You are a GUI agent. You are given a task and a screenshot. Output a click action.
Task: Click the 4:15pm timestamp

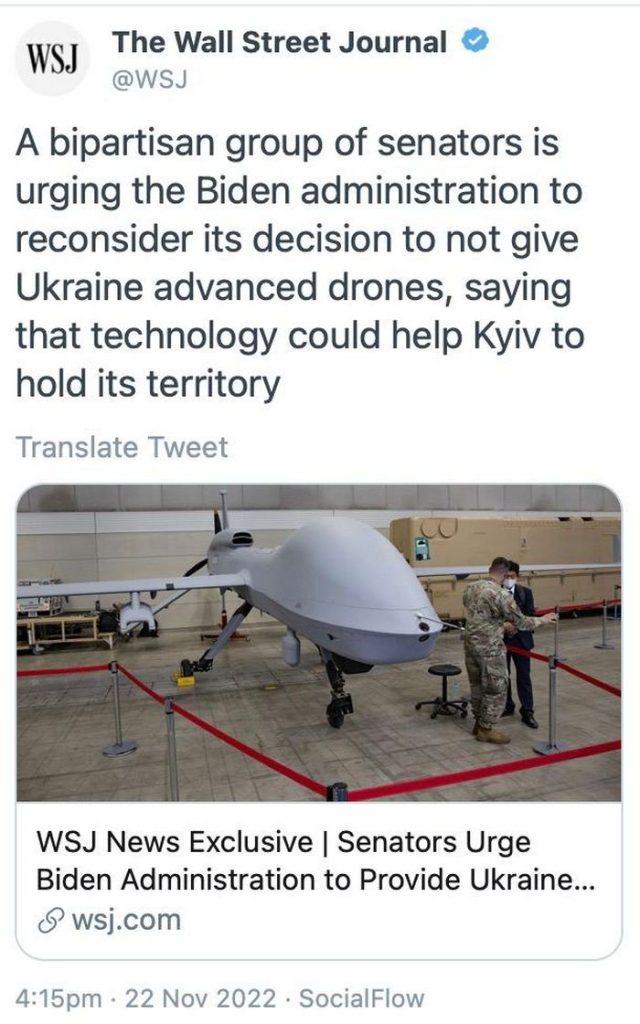pos(58,999)
